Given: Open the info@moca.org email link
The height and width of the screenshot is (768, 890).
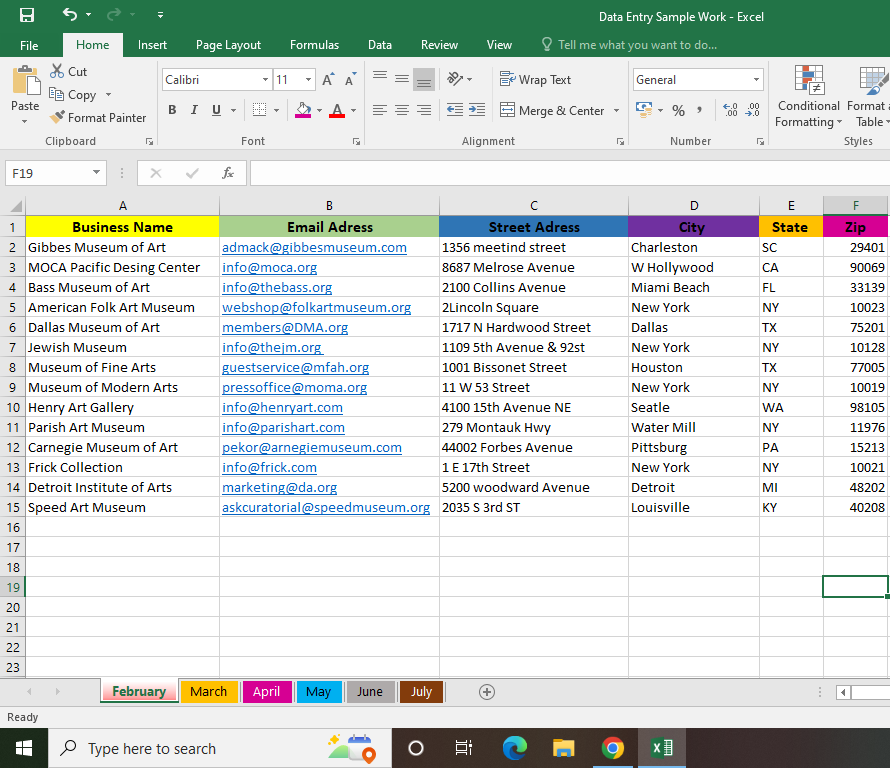Looking at the screenshot, I should point(269,267).
